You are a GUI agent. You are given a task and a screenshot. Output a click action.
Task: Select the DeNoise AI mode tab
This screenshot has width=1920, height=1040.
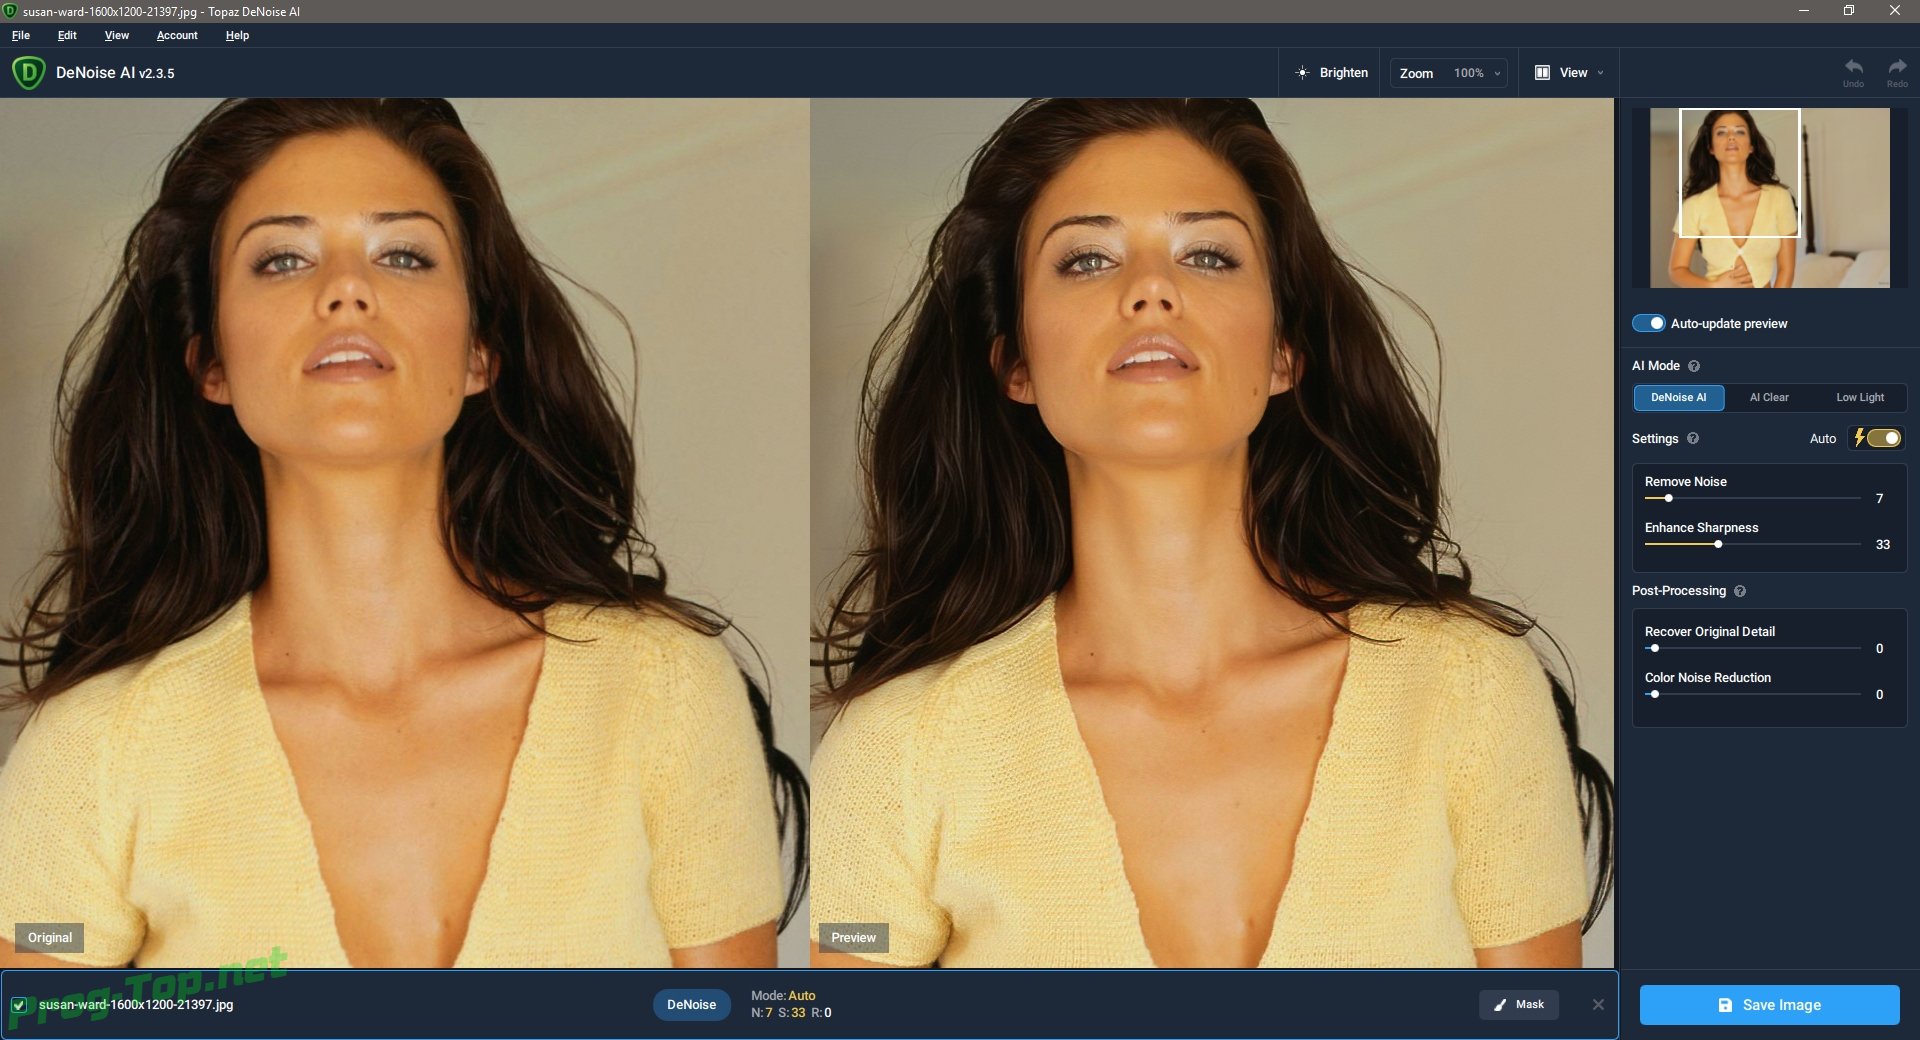tap(1679, 398)
